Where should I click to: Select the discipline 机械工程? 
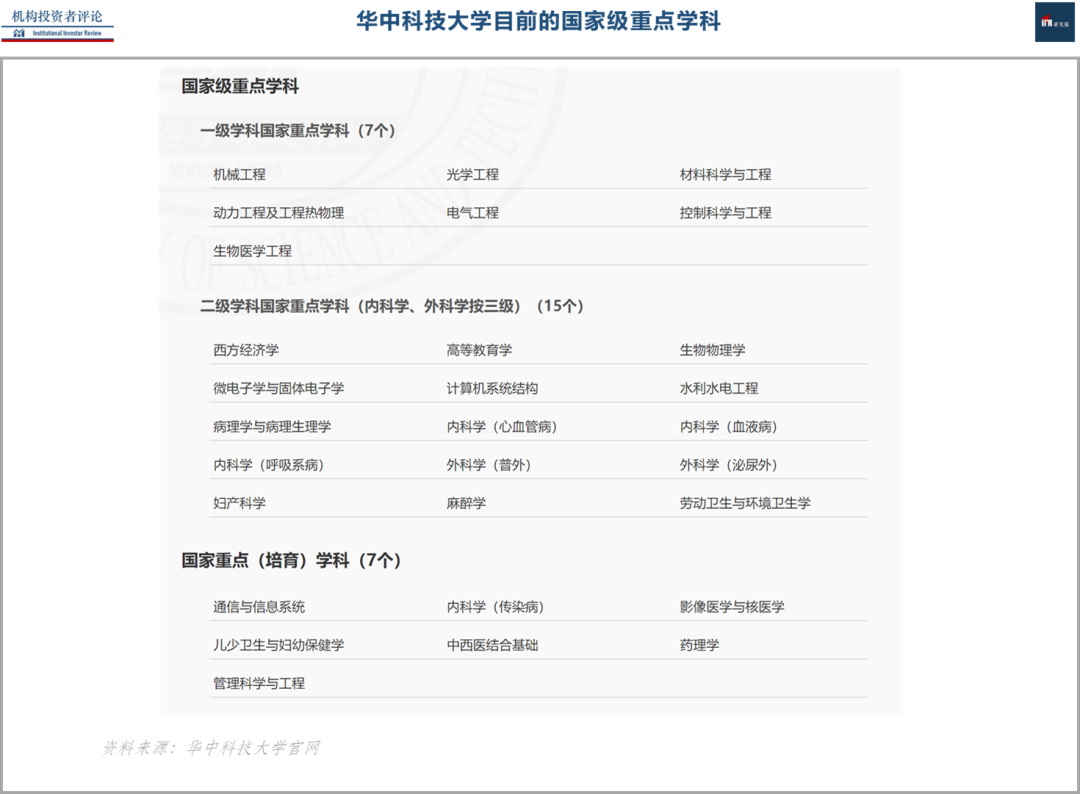(239, 174)
